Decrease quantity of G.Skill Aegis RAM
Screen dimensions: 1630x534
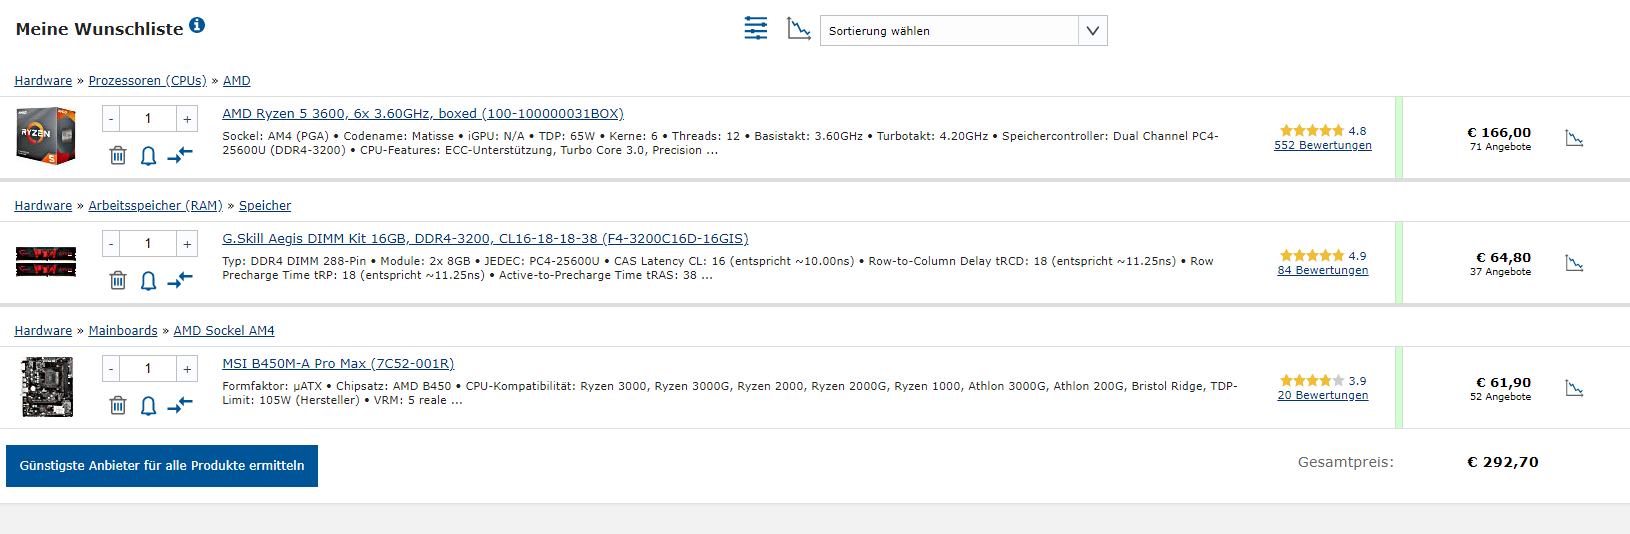pyautogui.click(x=111, y=244)
